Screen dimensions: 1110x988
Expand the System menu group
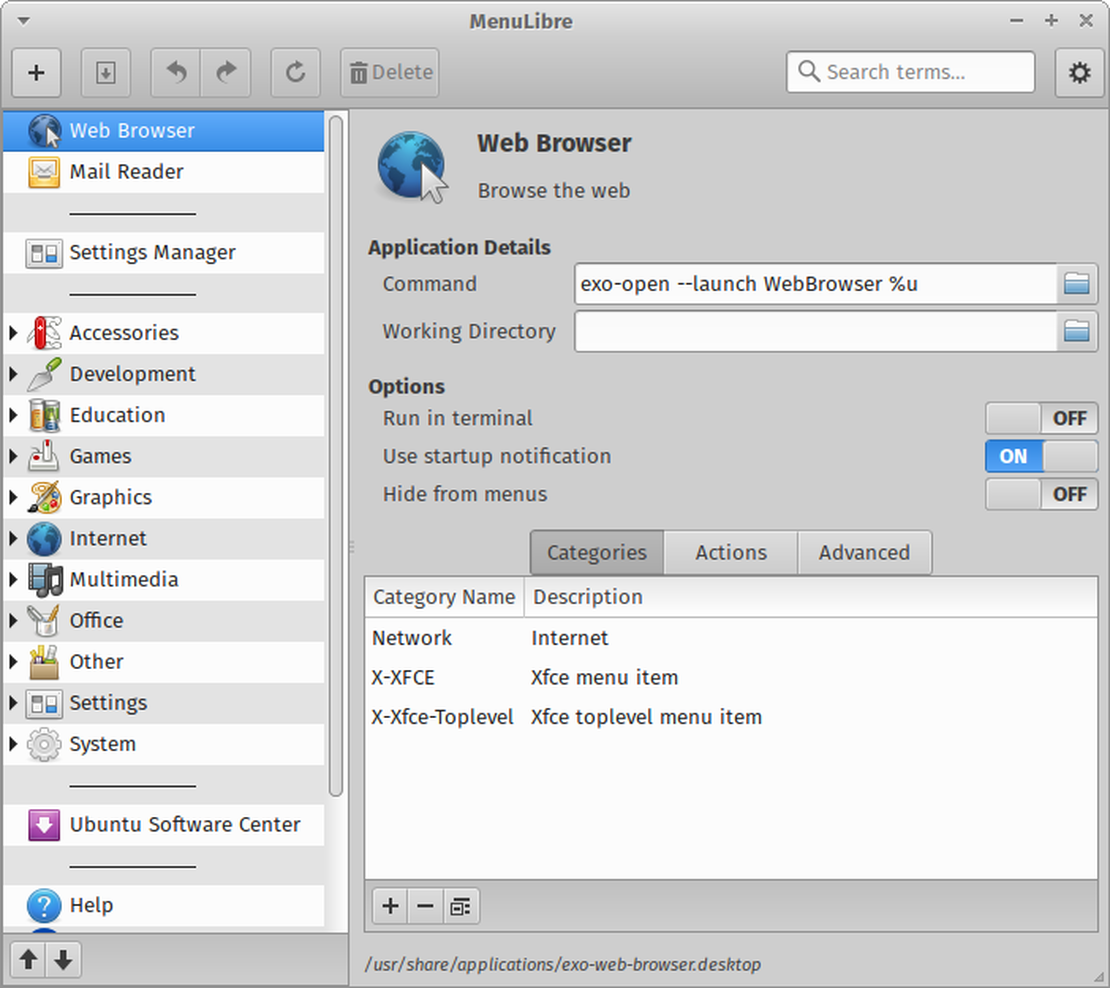point(12,744)
